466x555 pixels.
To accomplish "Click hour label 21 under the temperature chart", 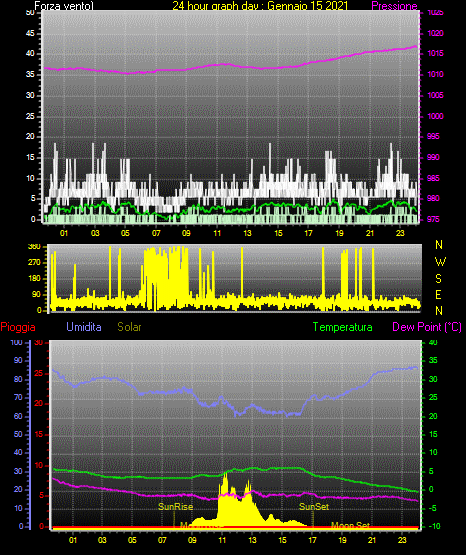I will tap(372, 540).
